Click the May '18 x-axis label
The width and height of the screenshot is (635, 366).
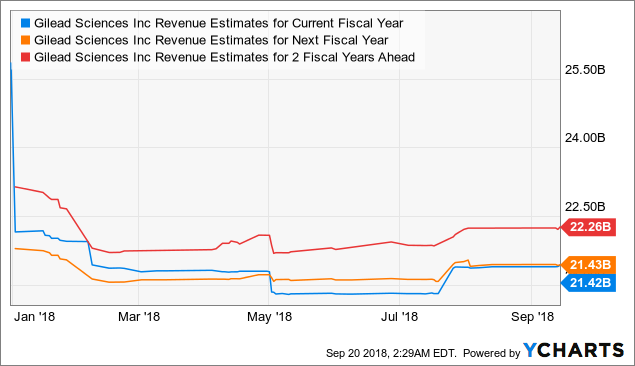point(269,317)
